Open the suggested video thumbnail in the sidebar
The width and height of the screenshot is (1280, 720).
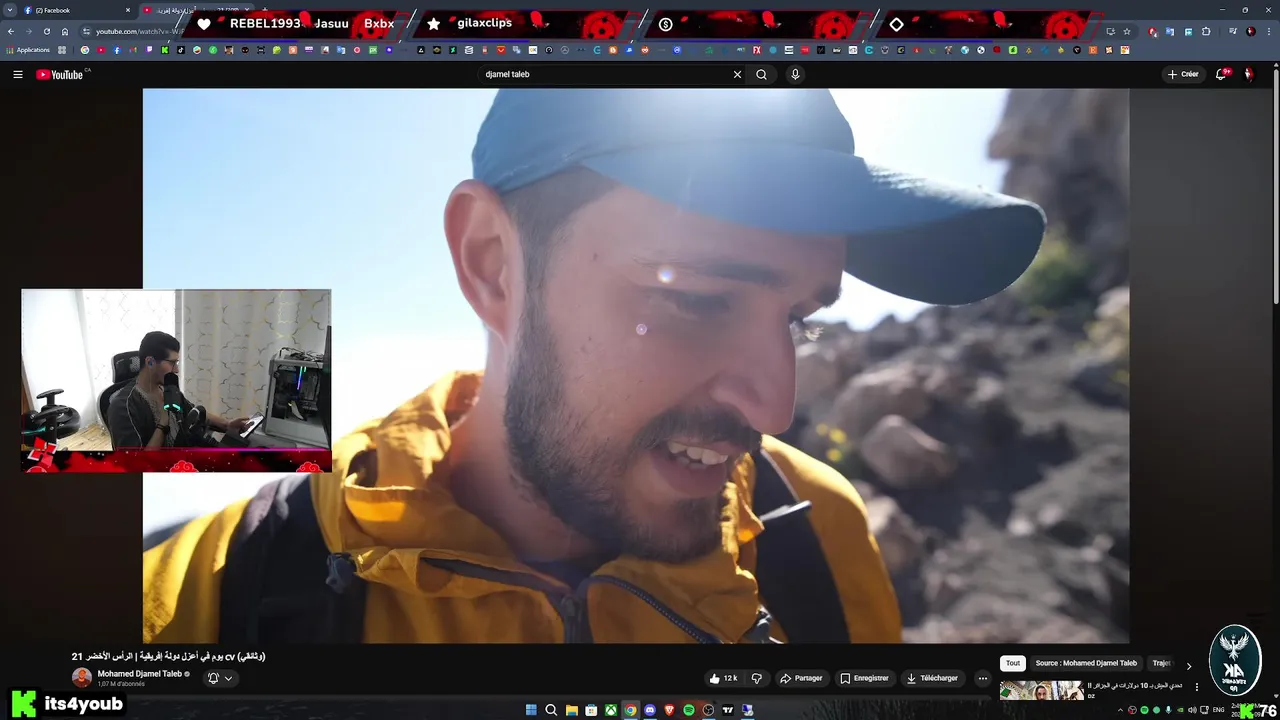(x=1041, y=691)
